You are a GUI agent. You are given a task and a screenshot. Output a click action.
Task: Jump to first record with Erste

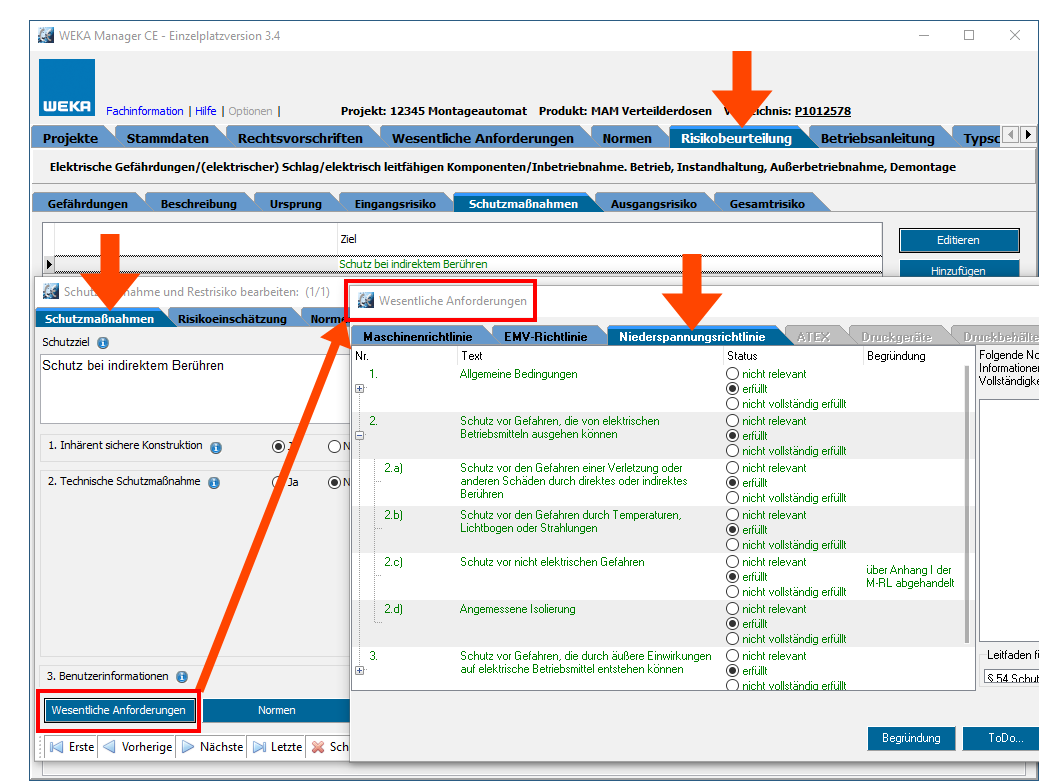(72, 747)
